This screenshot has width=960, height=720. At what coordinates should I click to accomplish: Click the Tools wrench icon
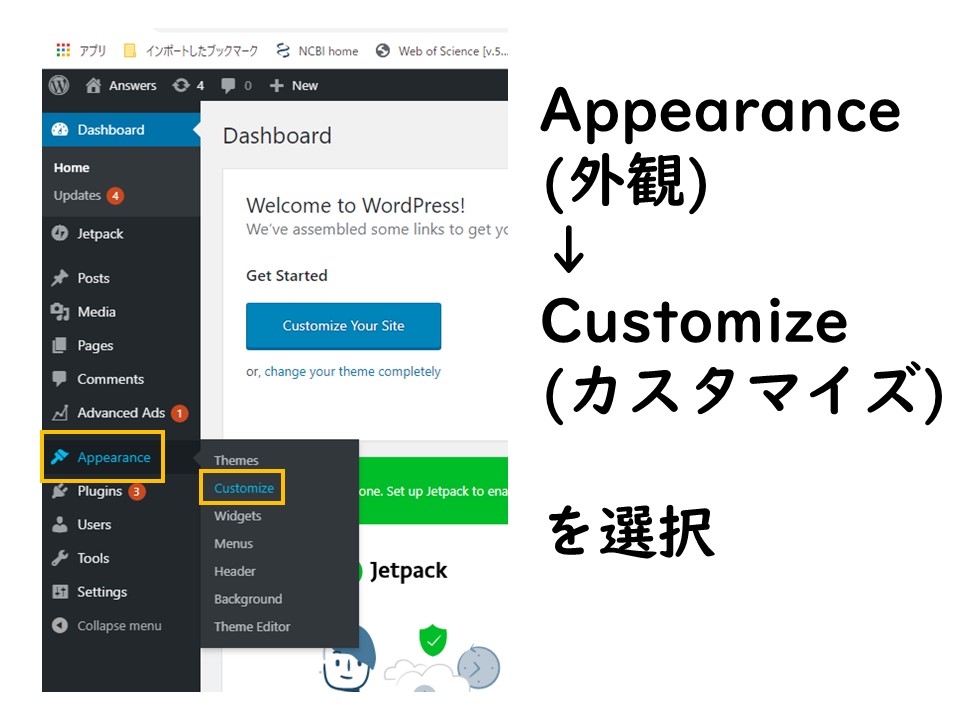click(x=60, y=558)
